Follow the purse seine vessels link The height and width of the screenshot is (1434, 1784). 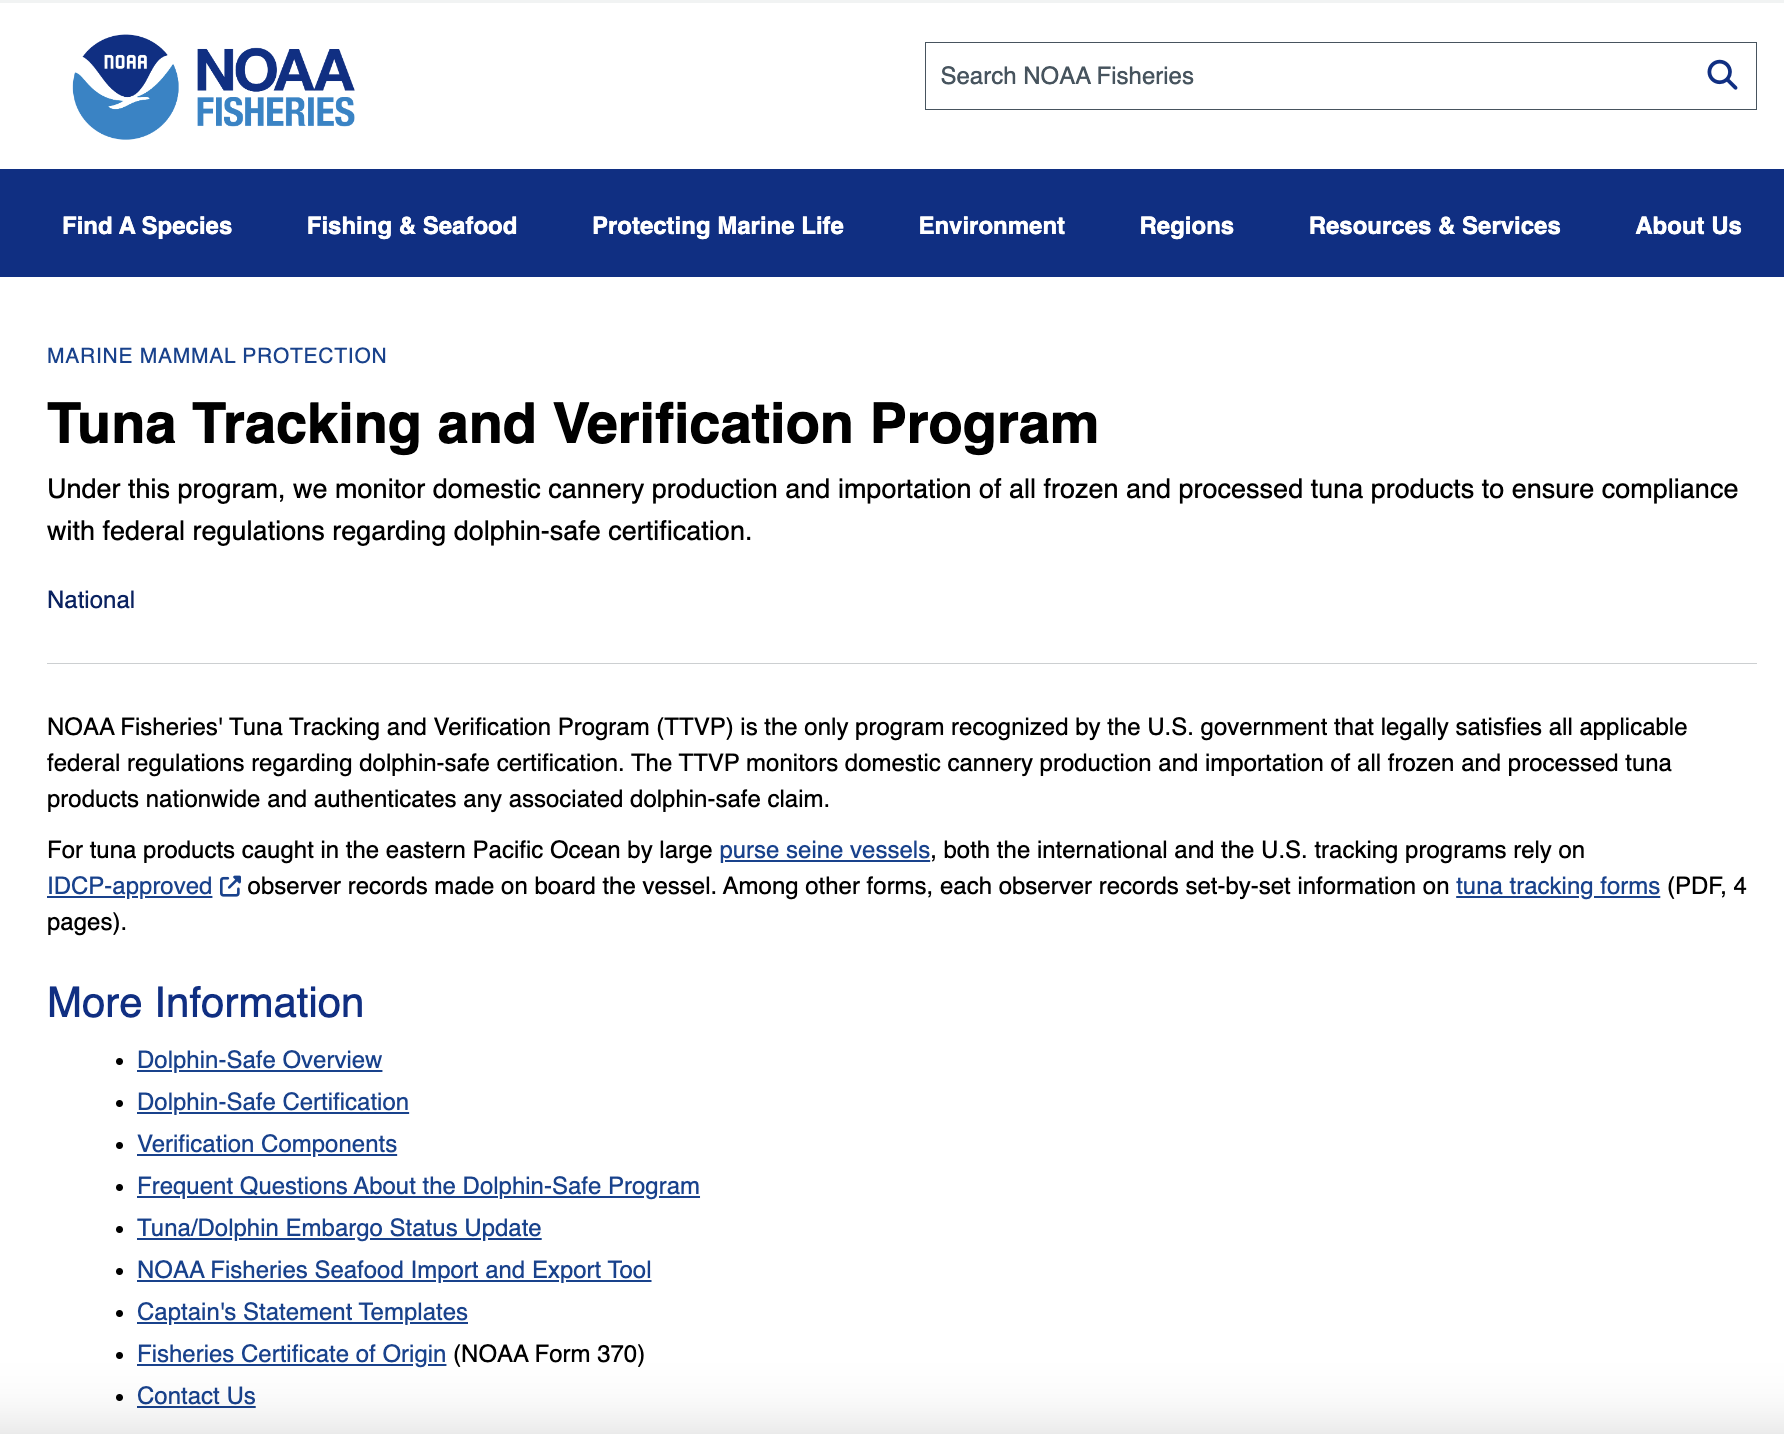(824, 850)
